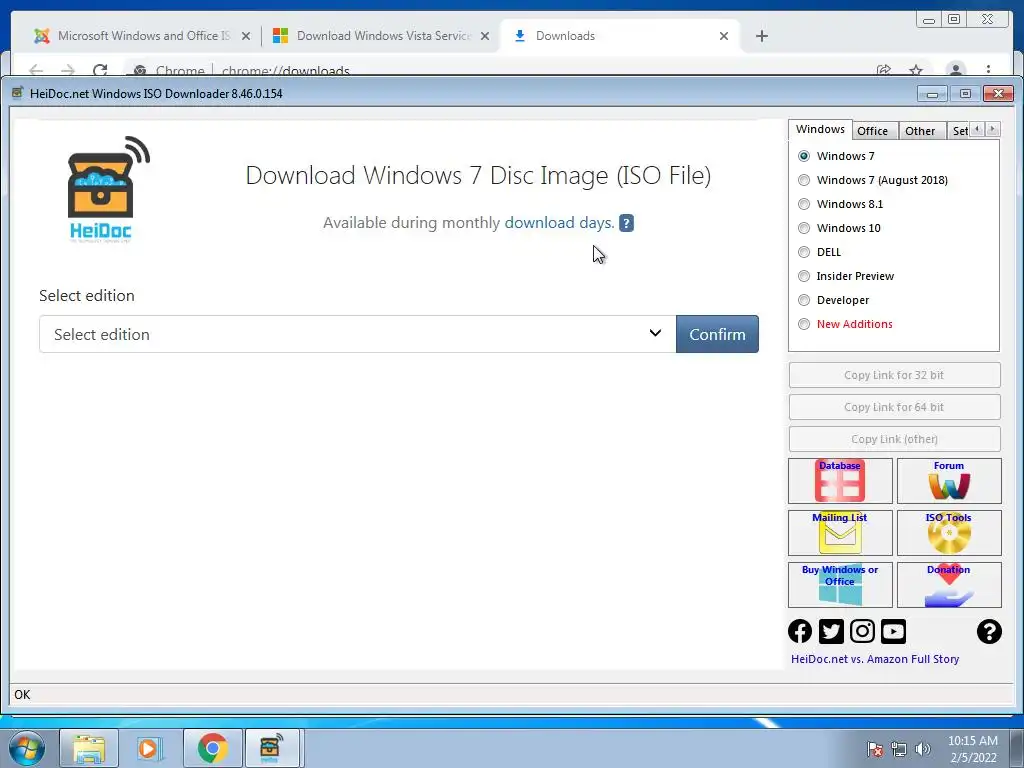This screenshot has height=768, width=1024.
Task: Open the Donation icon tile
Action: [x=949, y=585]
